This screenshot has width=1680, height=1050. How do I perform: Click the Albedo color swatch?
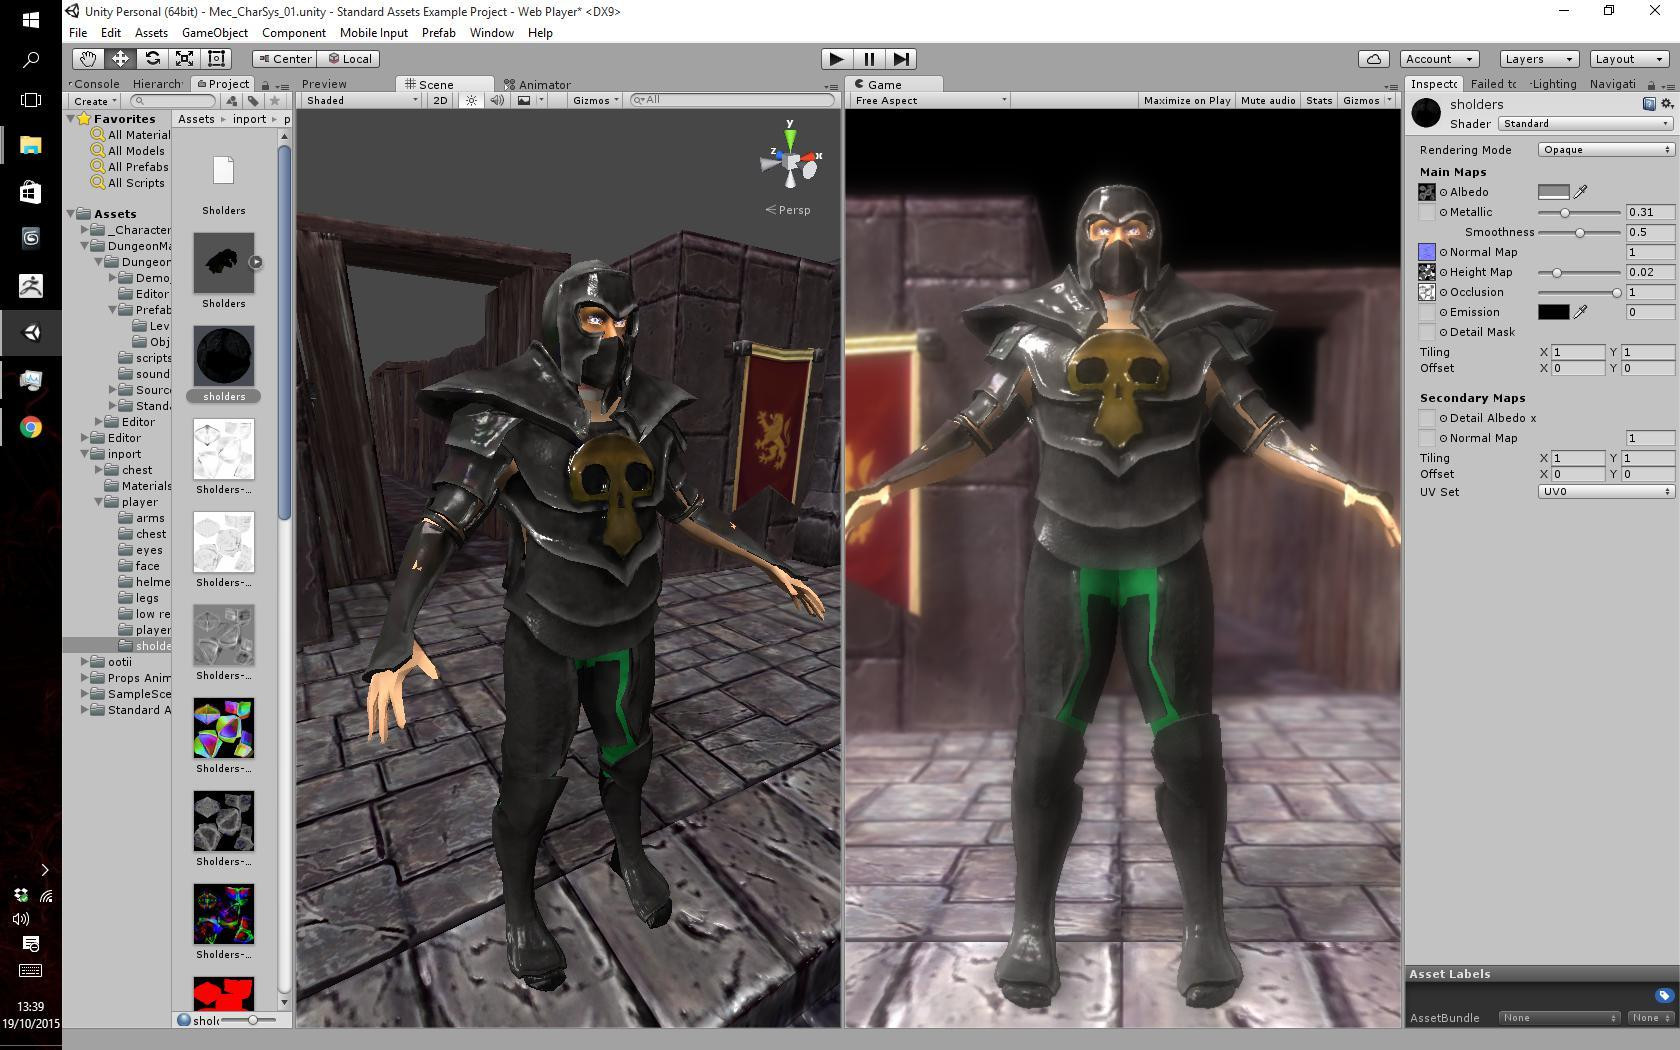click(1553, 192)
